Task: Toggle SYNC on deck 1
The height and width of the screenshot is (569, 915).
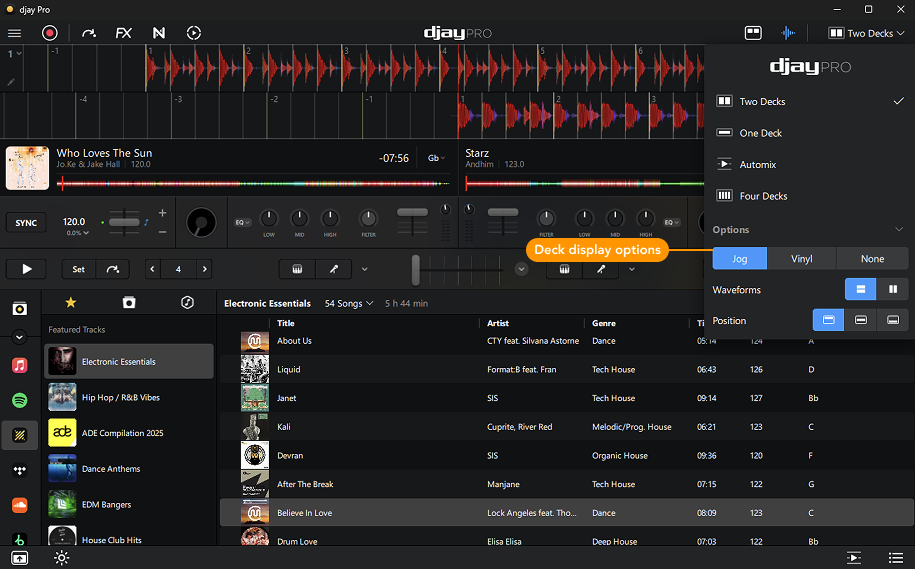Action: 26,223
